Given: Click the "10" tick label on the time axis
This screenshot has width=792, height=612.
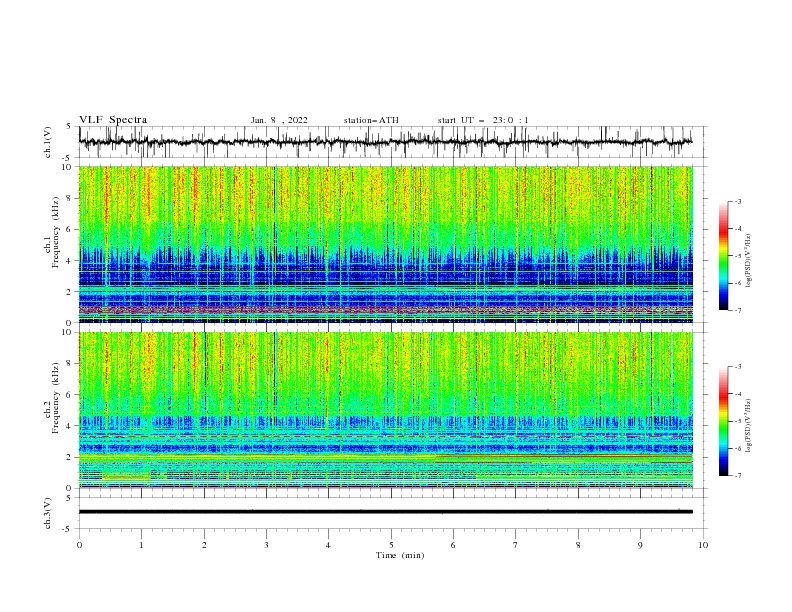Looking at the screenshot, I should coord(703,545).
